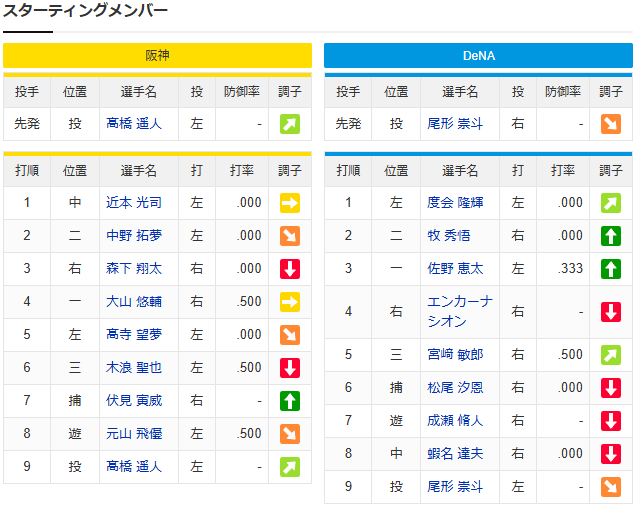635x507 pixels.
Task: Click yellow arrow condition icon for 近本 光司
Action: 290,203
